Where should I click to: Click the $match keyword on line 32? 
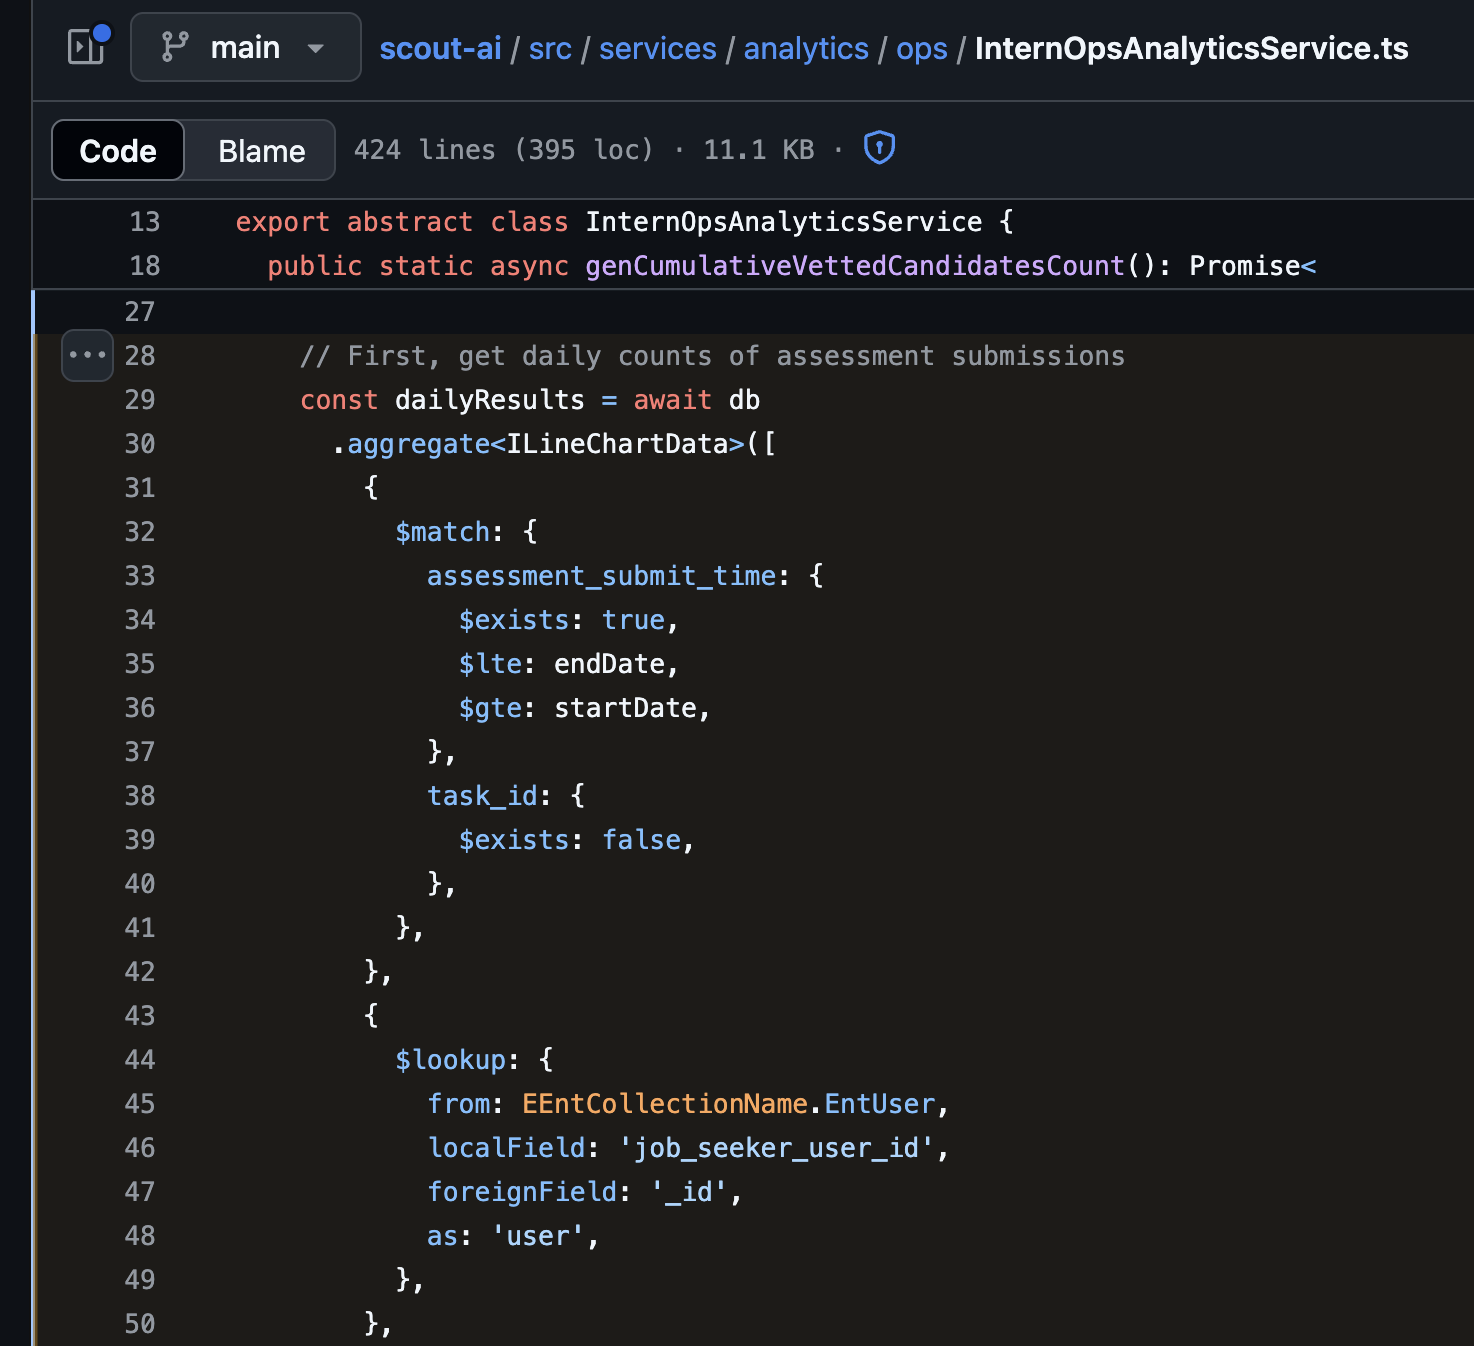[x=443, y=532]
